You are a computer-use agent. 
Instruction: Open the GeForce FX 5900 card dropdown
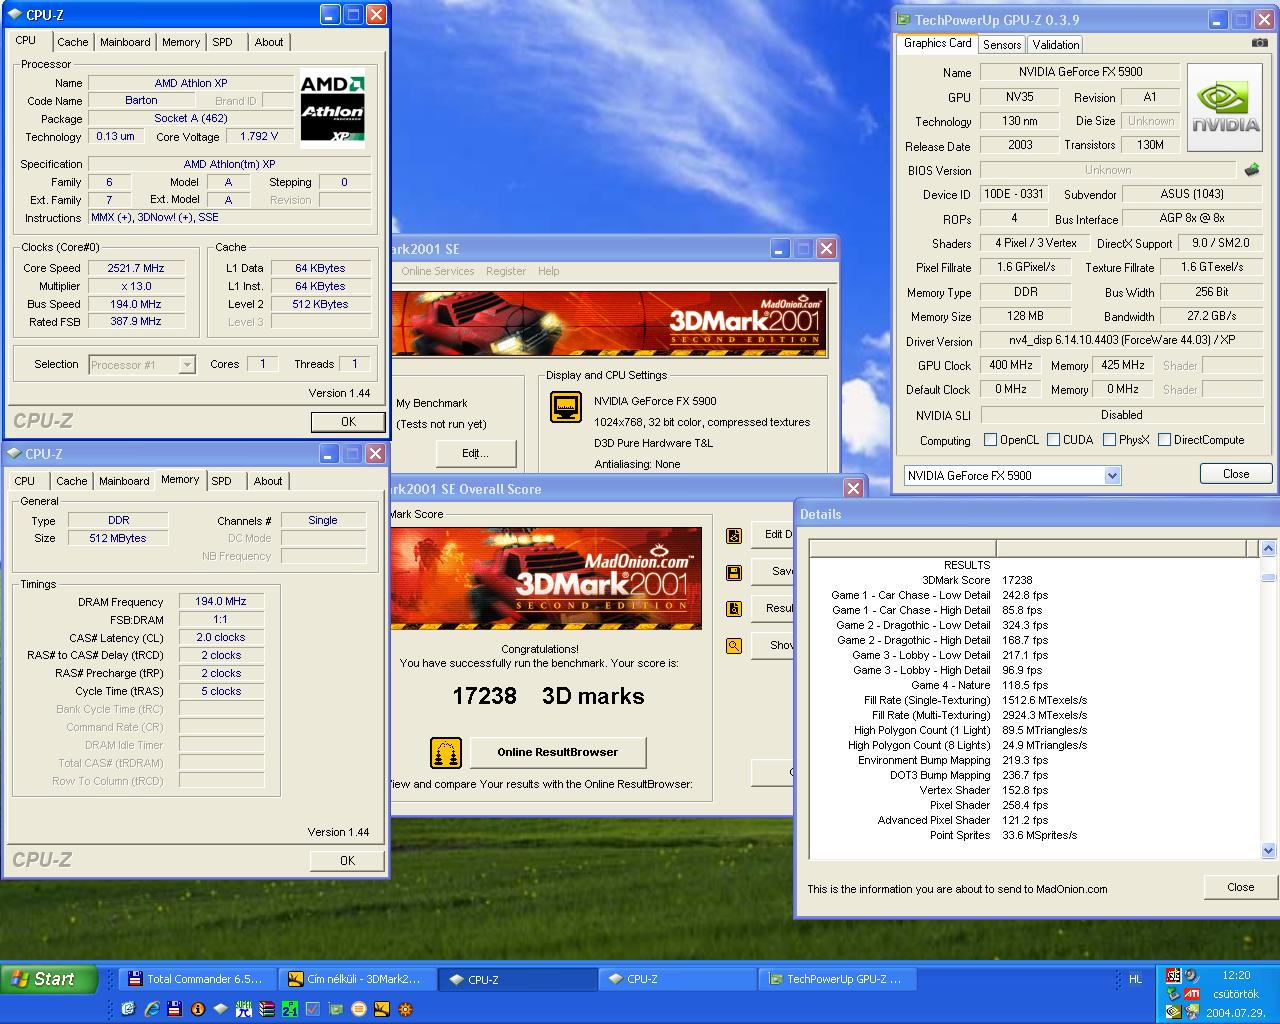[1112, 476]
